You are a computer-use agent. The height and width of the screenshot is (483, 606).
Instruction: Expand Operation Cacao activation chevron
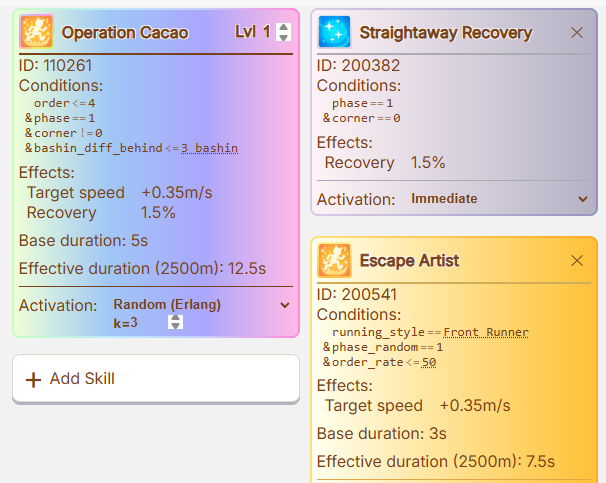285,305
